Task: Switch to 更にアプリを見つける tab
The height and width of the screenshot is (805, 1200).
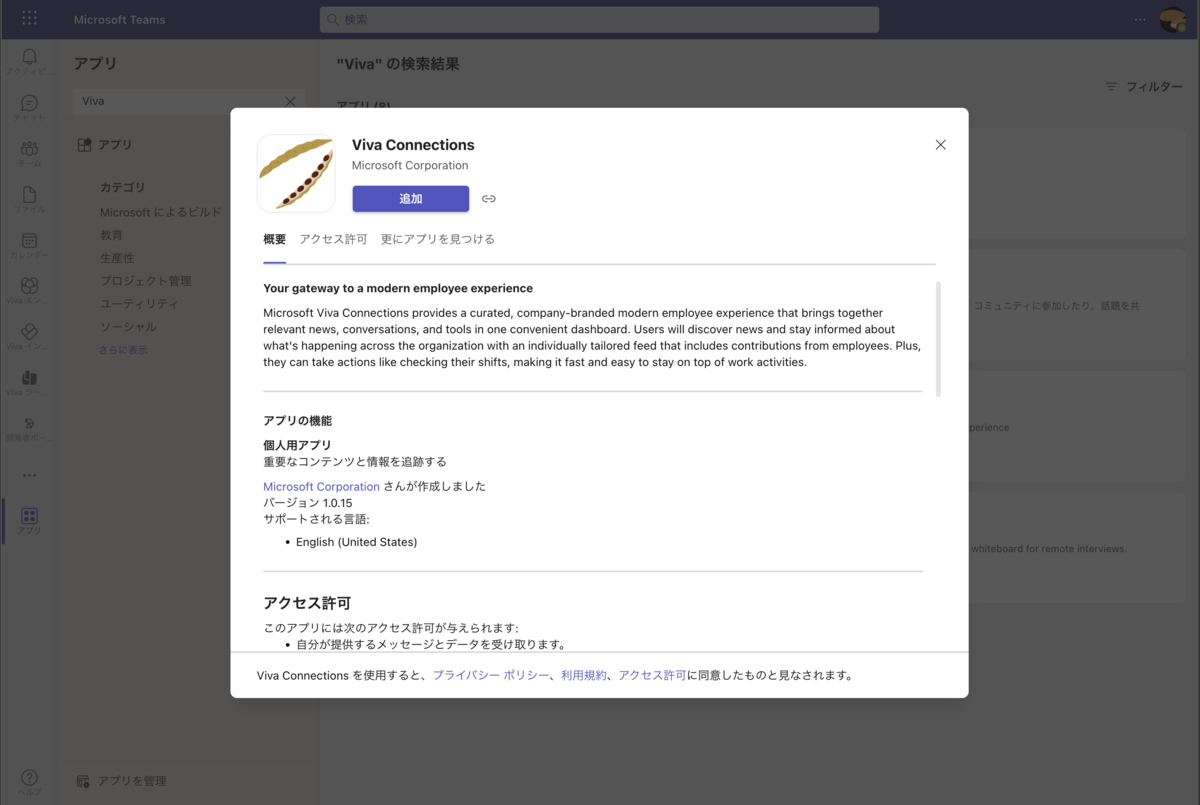Action: (438, 240)
